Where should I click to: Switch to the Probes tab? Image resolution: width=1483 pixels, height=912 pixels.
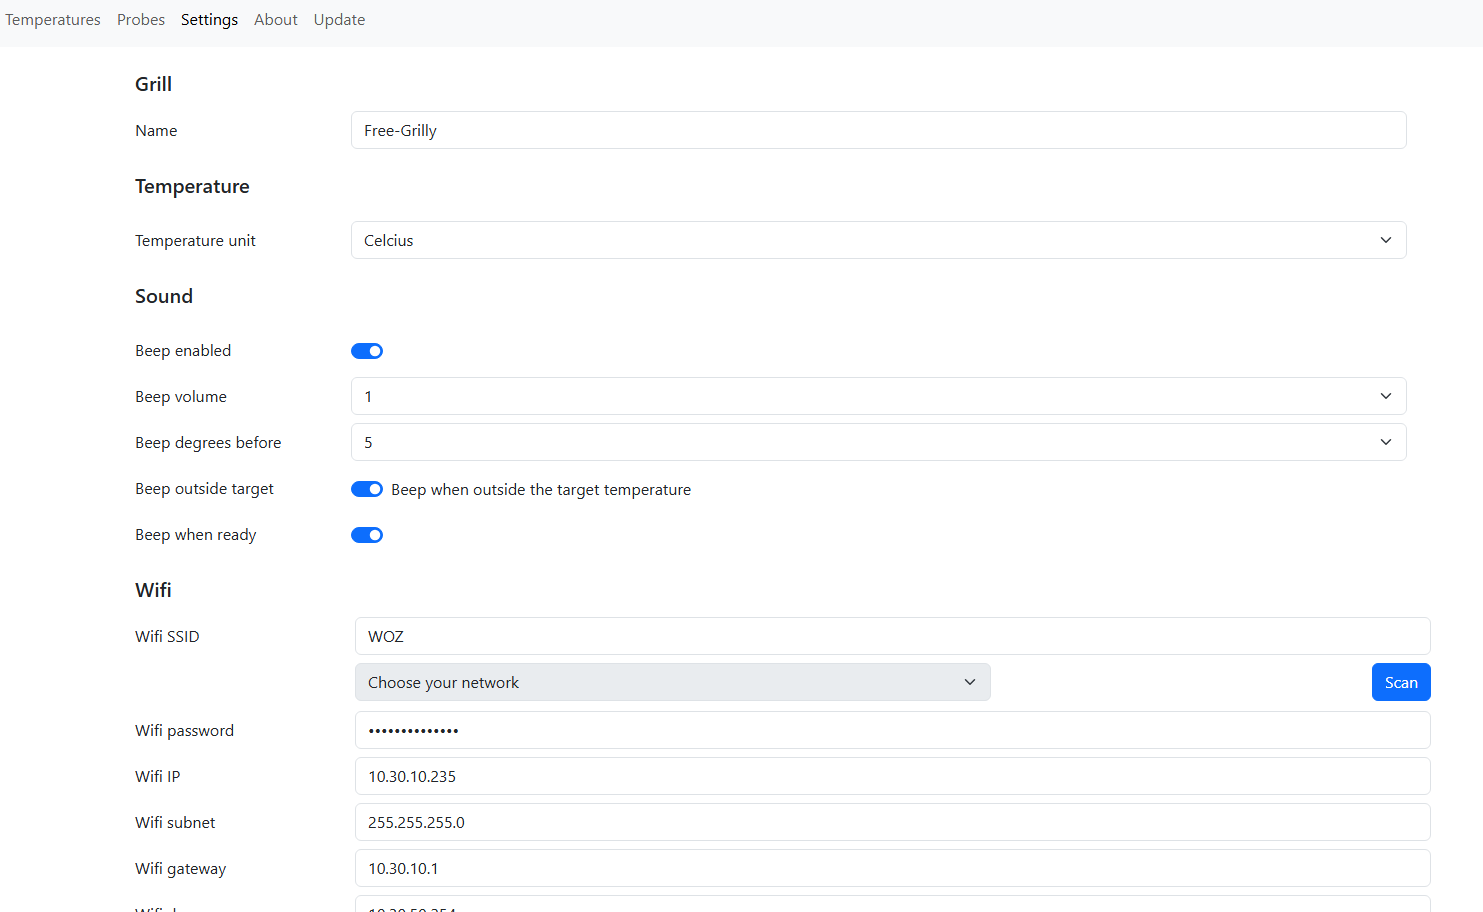click(x=141, y=20)
